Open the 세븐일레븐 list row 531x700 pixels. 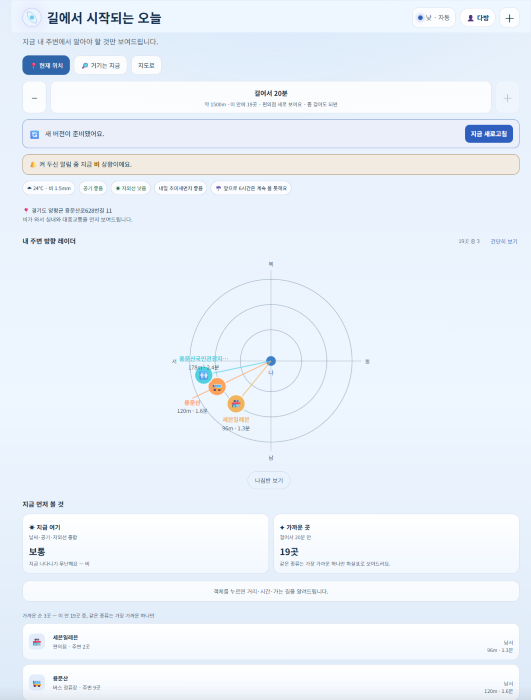tap(271, 642)
